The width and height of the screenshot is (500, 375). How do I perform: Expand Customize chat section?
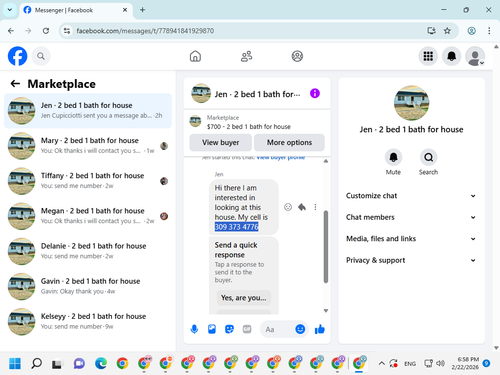coord(411,196)
